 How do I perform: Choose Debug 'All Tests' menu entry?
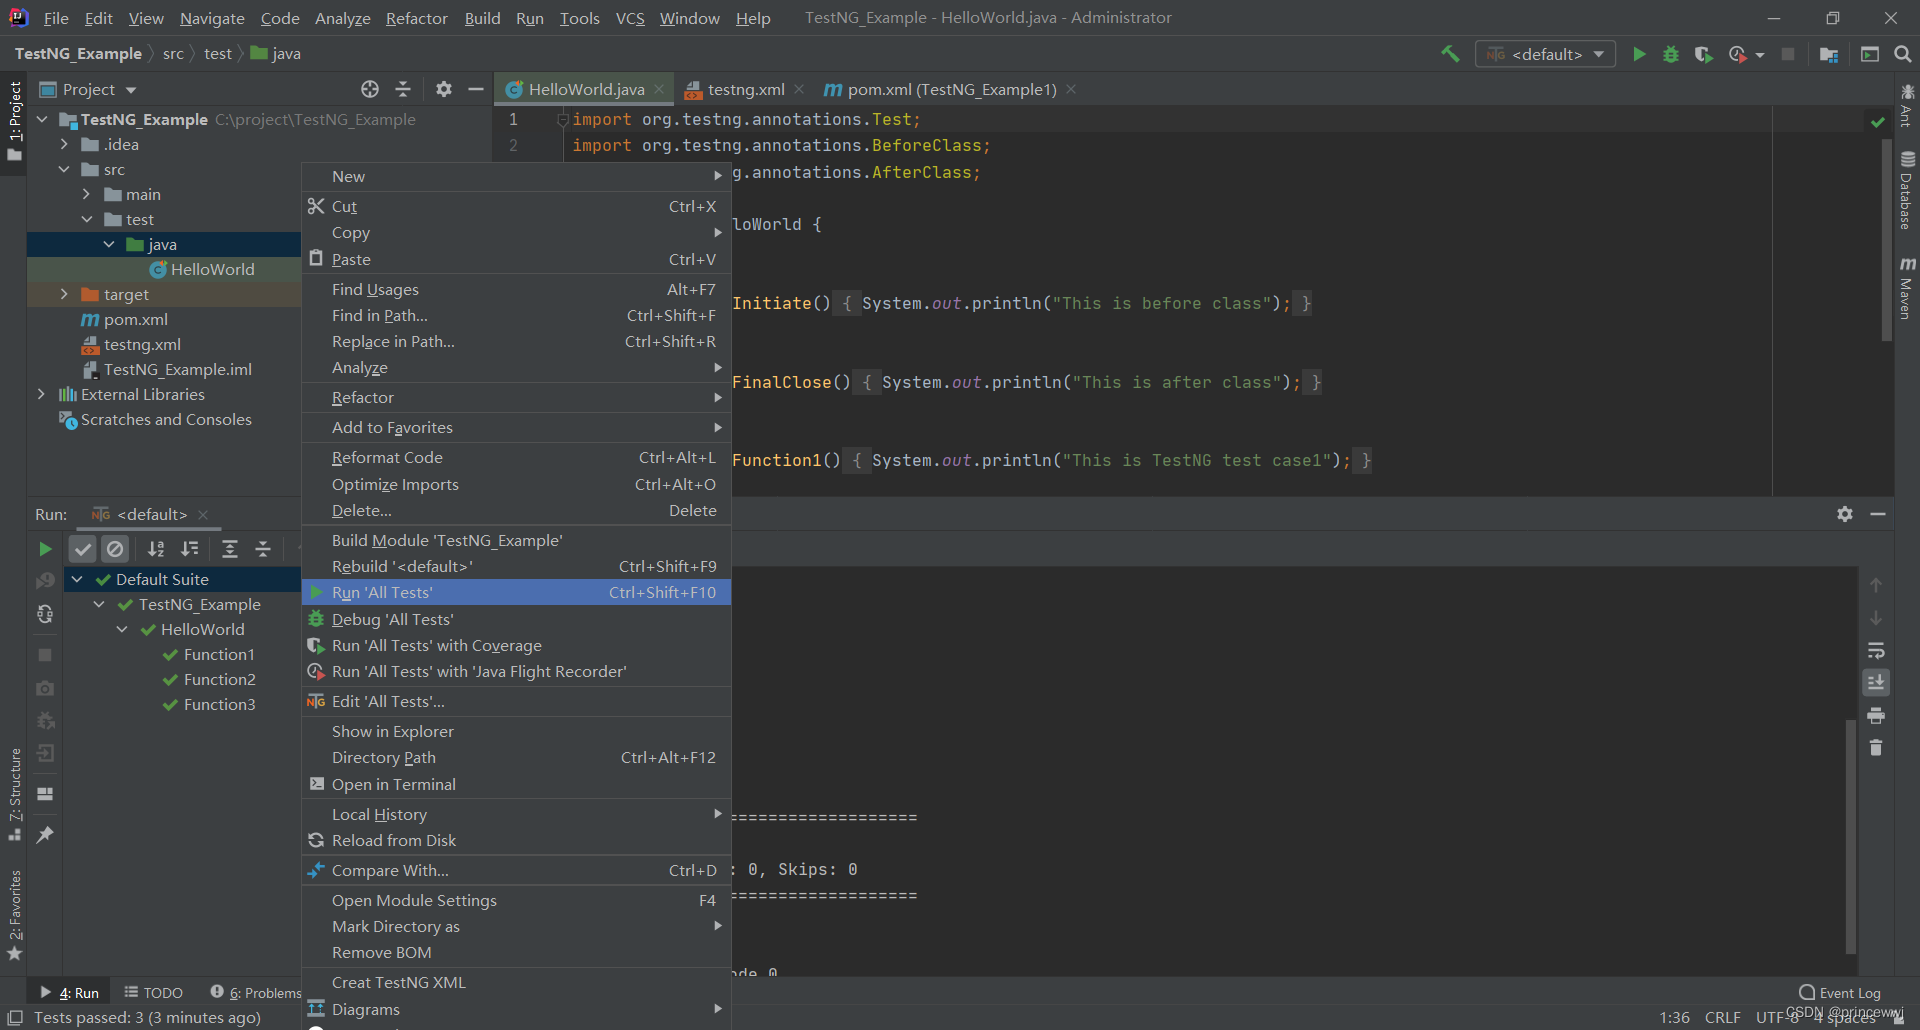click(516, 619)
